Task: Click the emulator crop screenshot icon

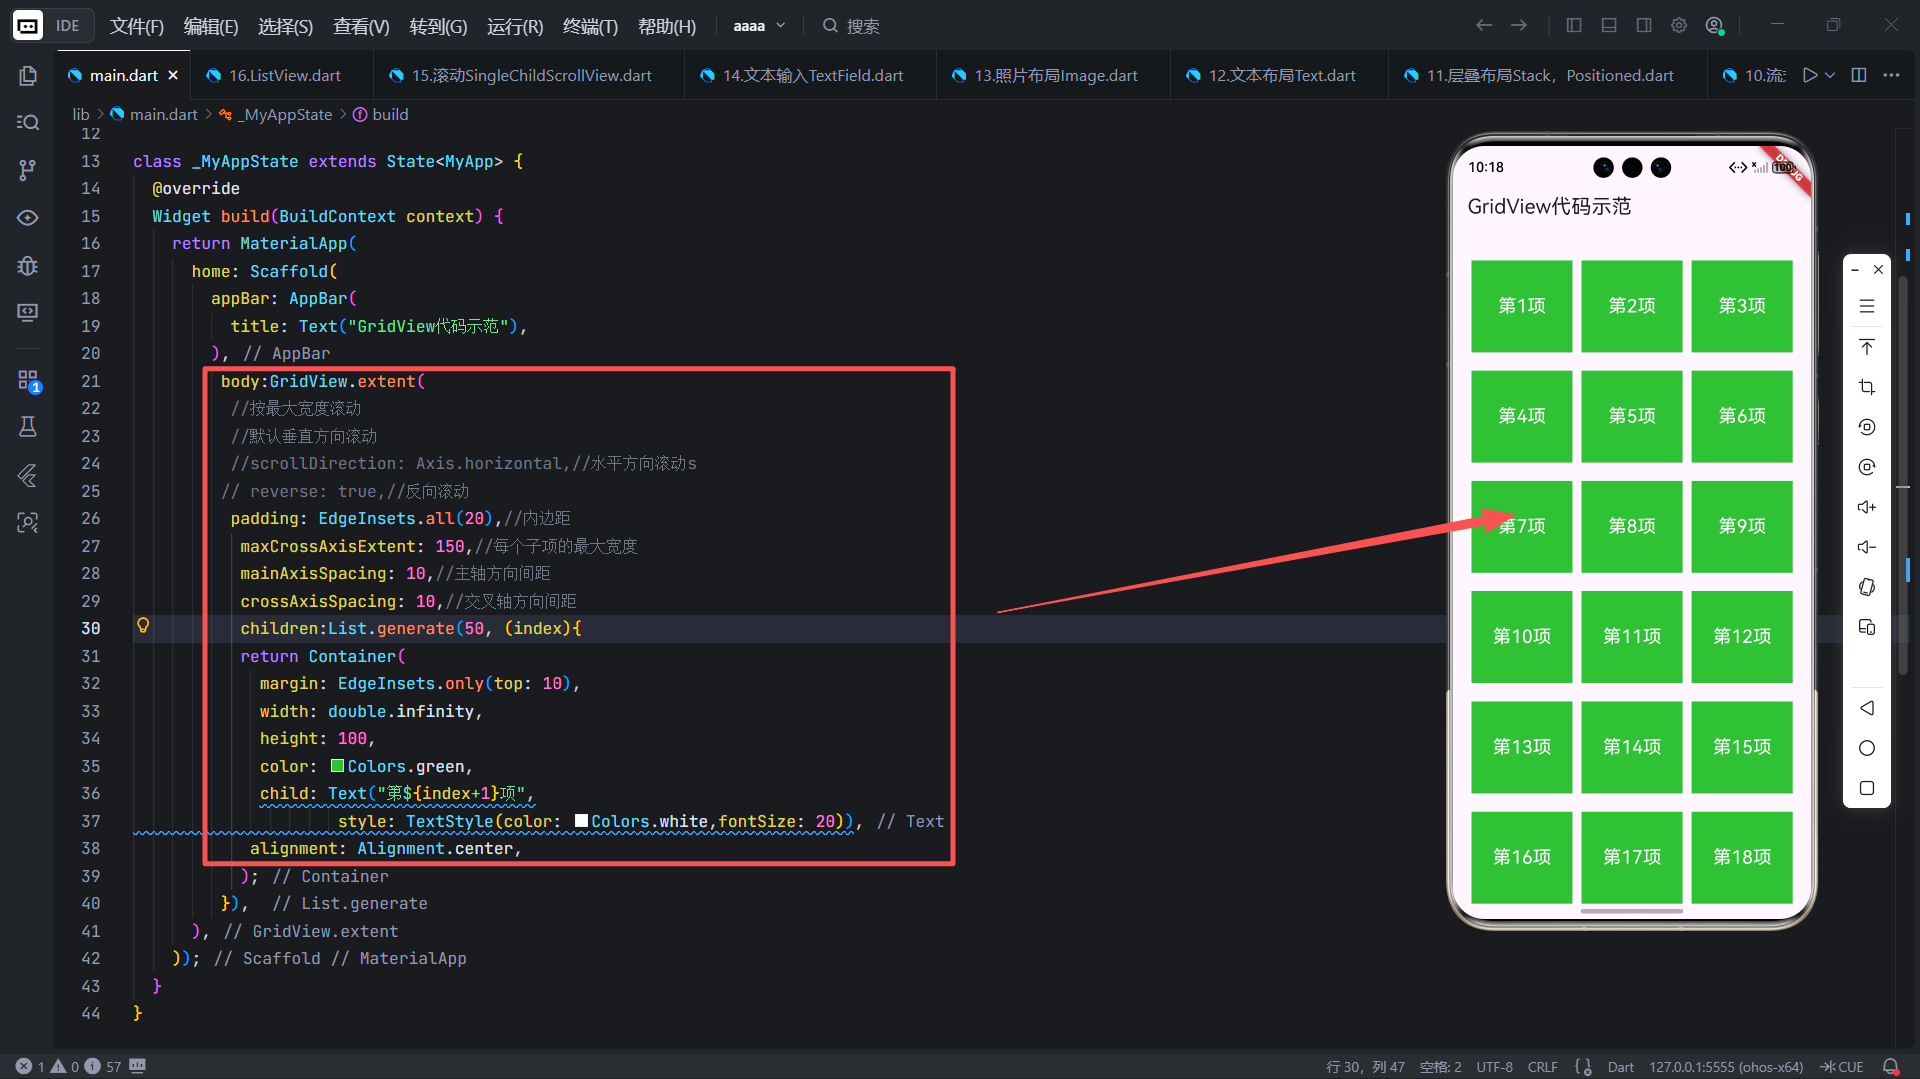Action: [1867, 387]
